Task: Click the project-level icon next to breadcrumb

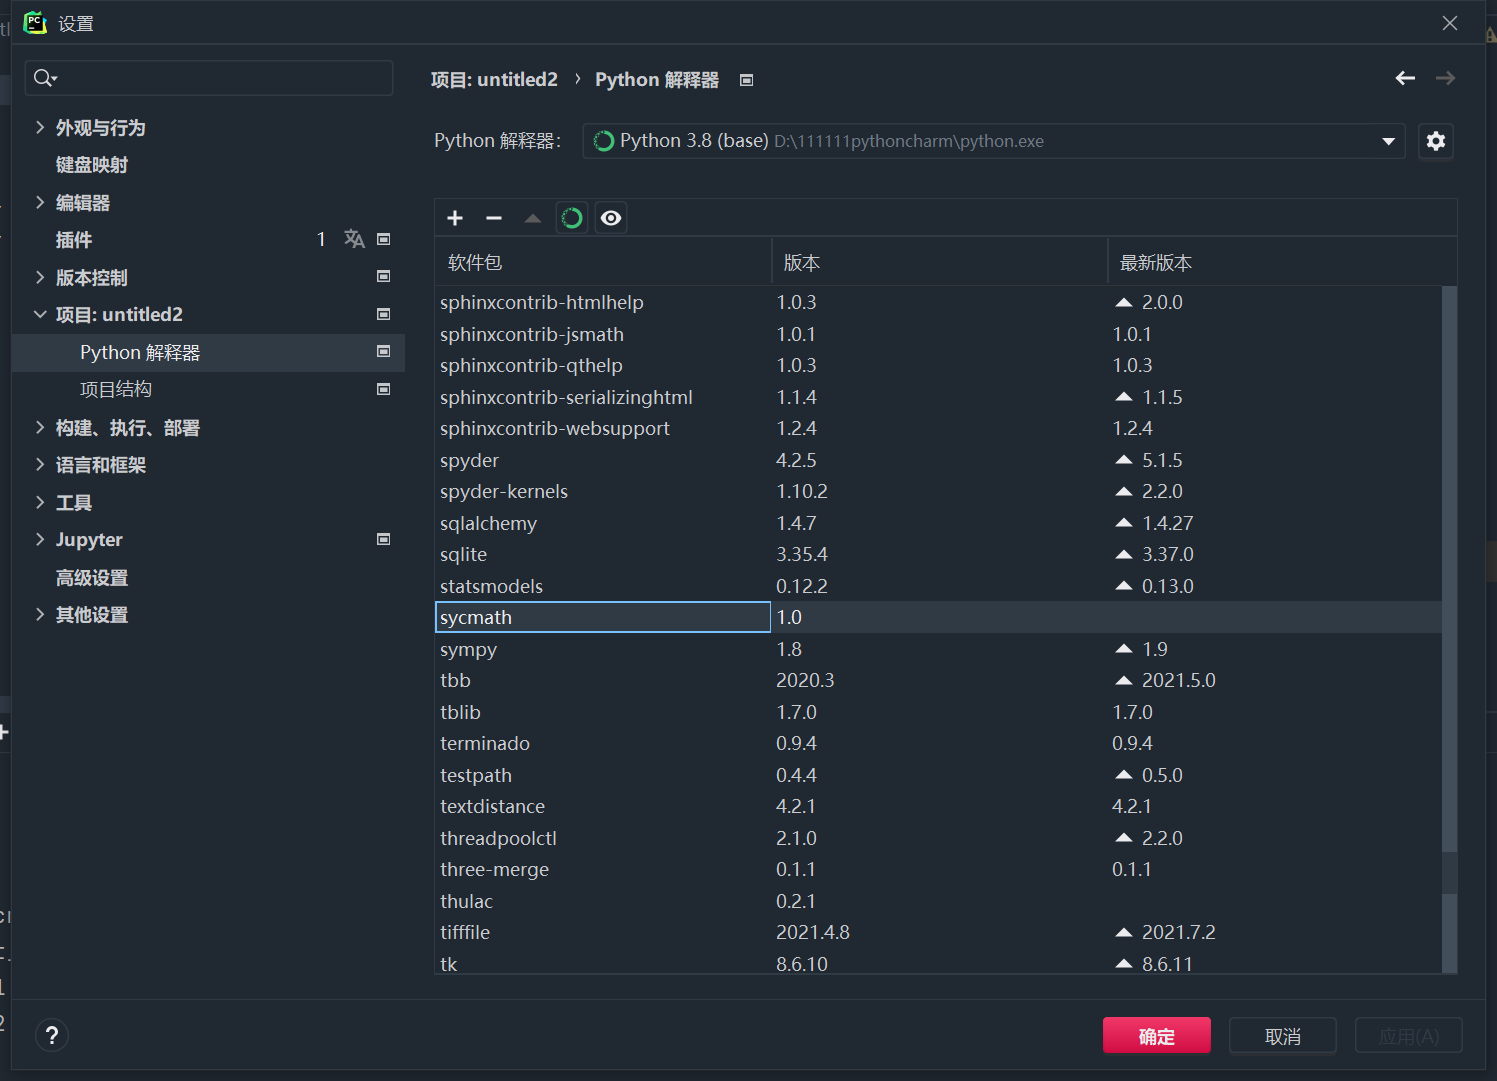Action: (x=746, y=80)
